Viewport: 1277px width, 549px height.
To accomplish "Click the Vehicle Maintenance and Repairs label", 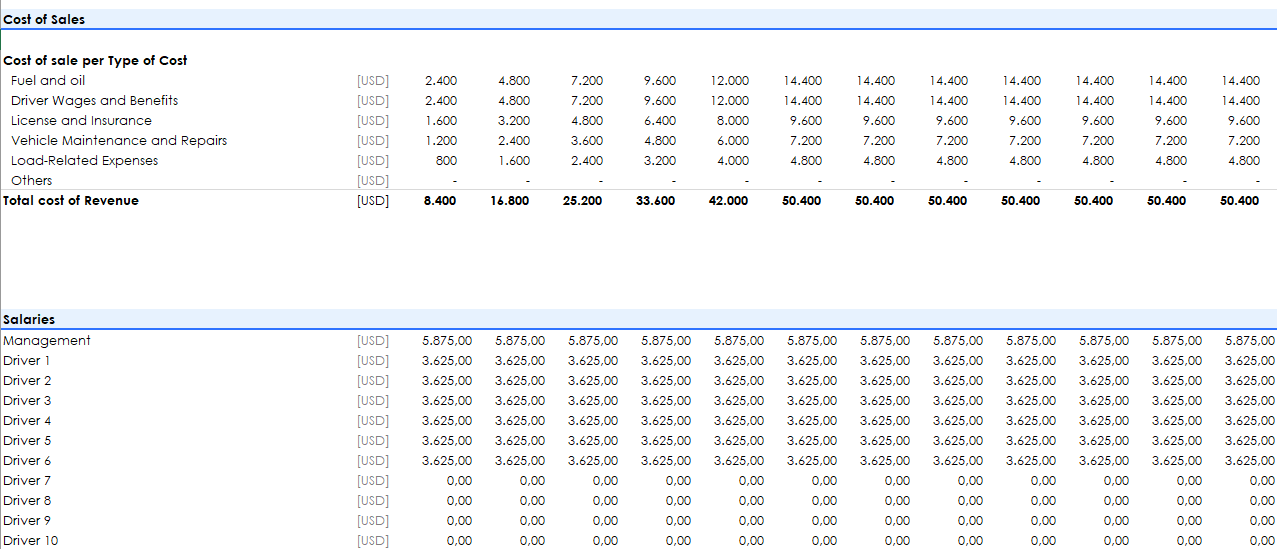I will [x=118, y=140].
